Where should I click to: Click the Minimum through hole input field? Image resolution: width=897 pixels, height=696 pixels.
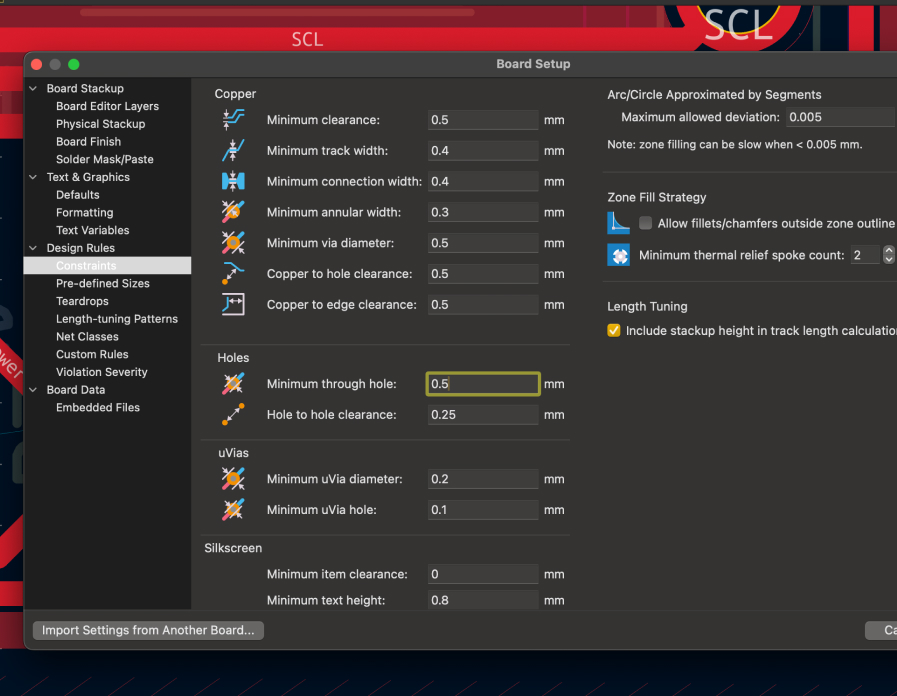pos(483,384)
